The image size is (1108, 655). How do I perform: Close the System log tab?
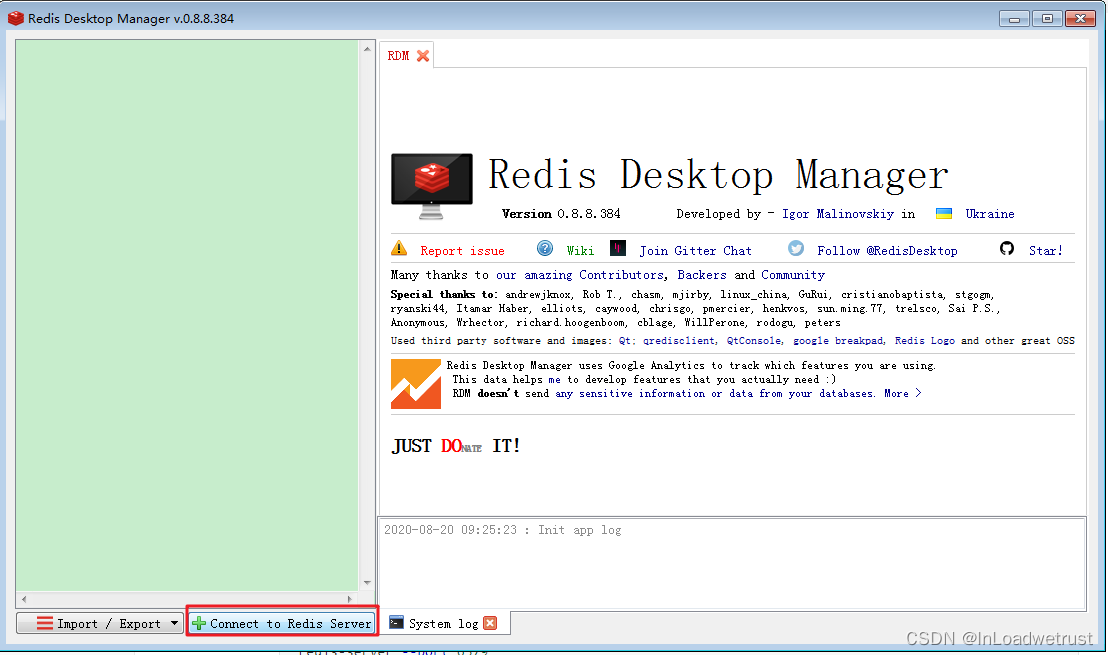tap(490, 622)
